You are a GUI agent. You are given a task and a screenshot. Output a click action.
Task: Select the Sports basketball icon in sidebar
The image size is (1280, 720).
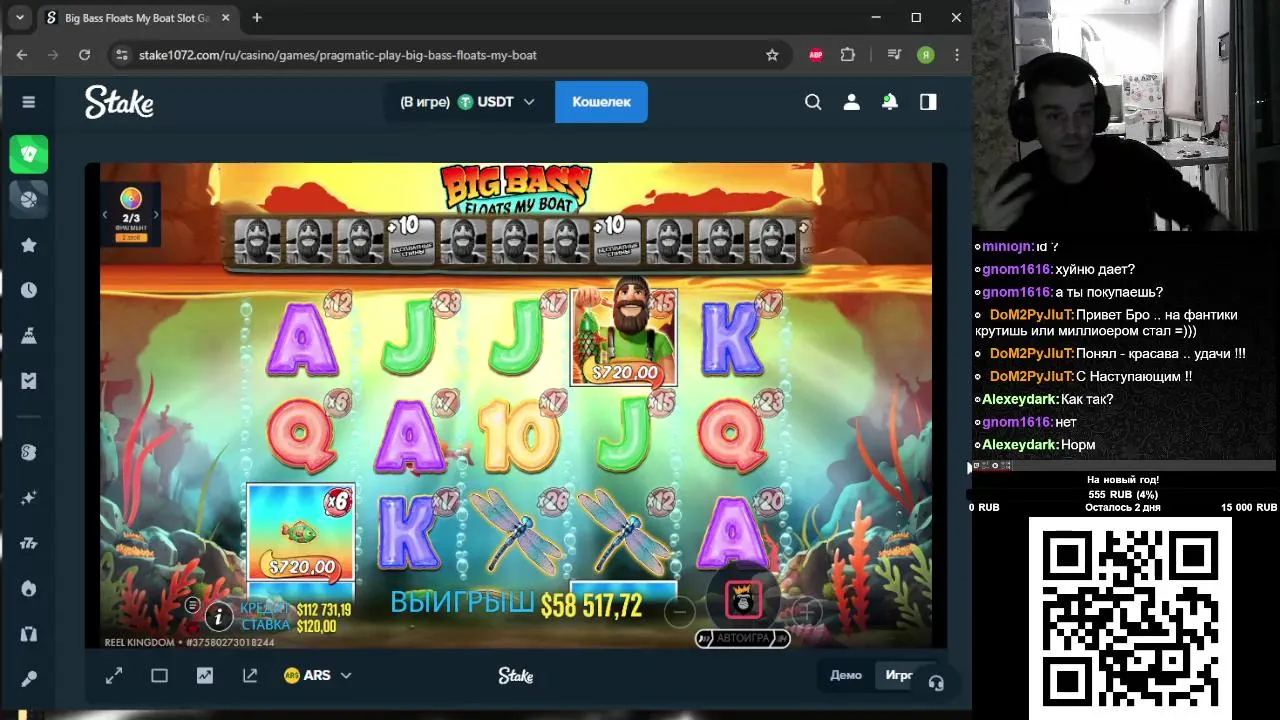(x=29, y=200)
